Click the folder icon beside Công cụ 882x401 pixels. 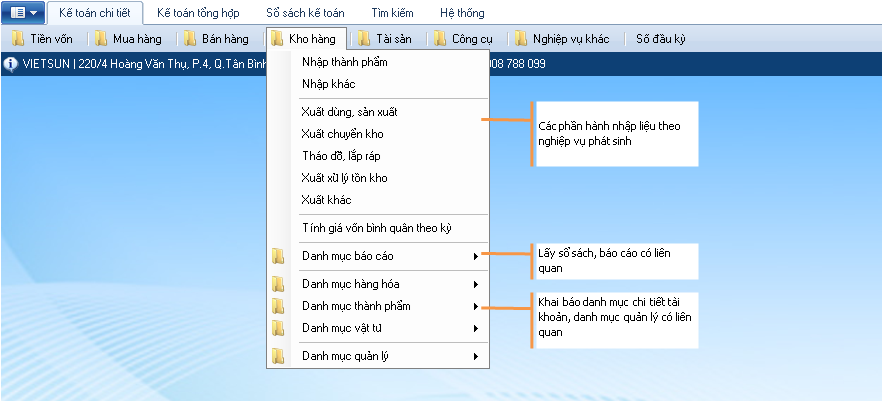[x=439, y=39]
